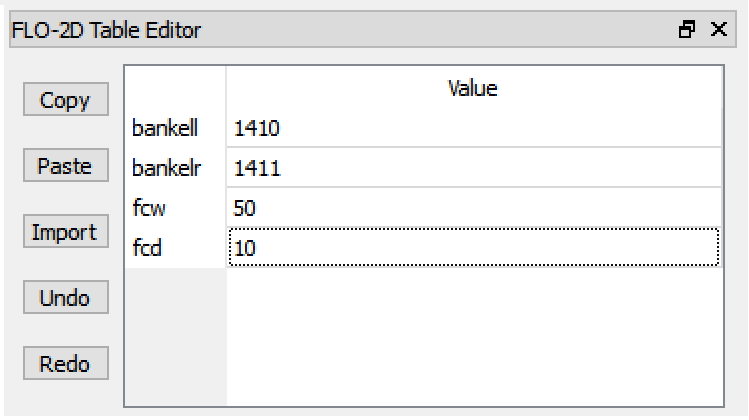Click the FLO-2D Table Editor title bar
This screenshot has width=749, height=420.
pyautogui.click(x=300, y=30)
